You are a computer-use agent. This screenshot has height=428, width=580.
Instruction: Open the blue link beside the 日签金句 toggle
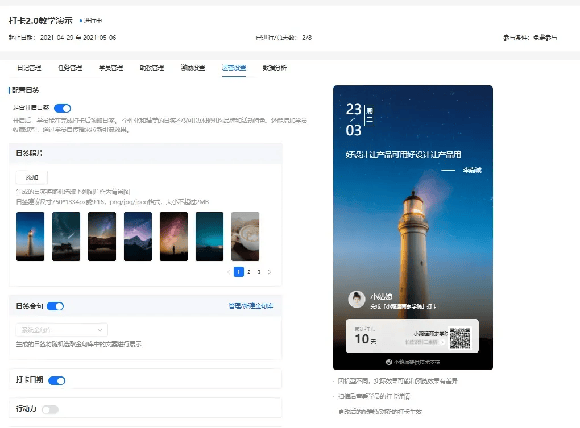coord(251,306)
